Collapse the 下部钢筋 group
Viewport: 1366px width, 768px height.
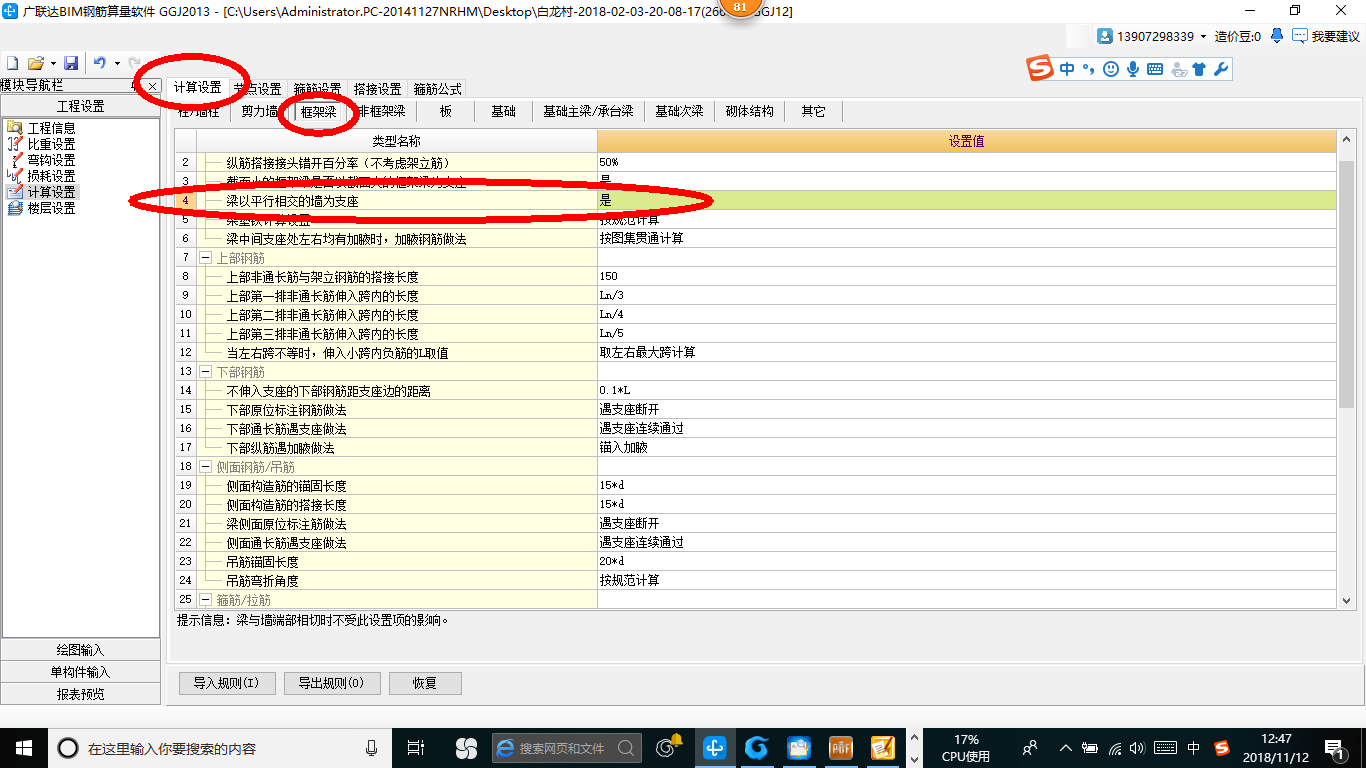tap(205, 372)
